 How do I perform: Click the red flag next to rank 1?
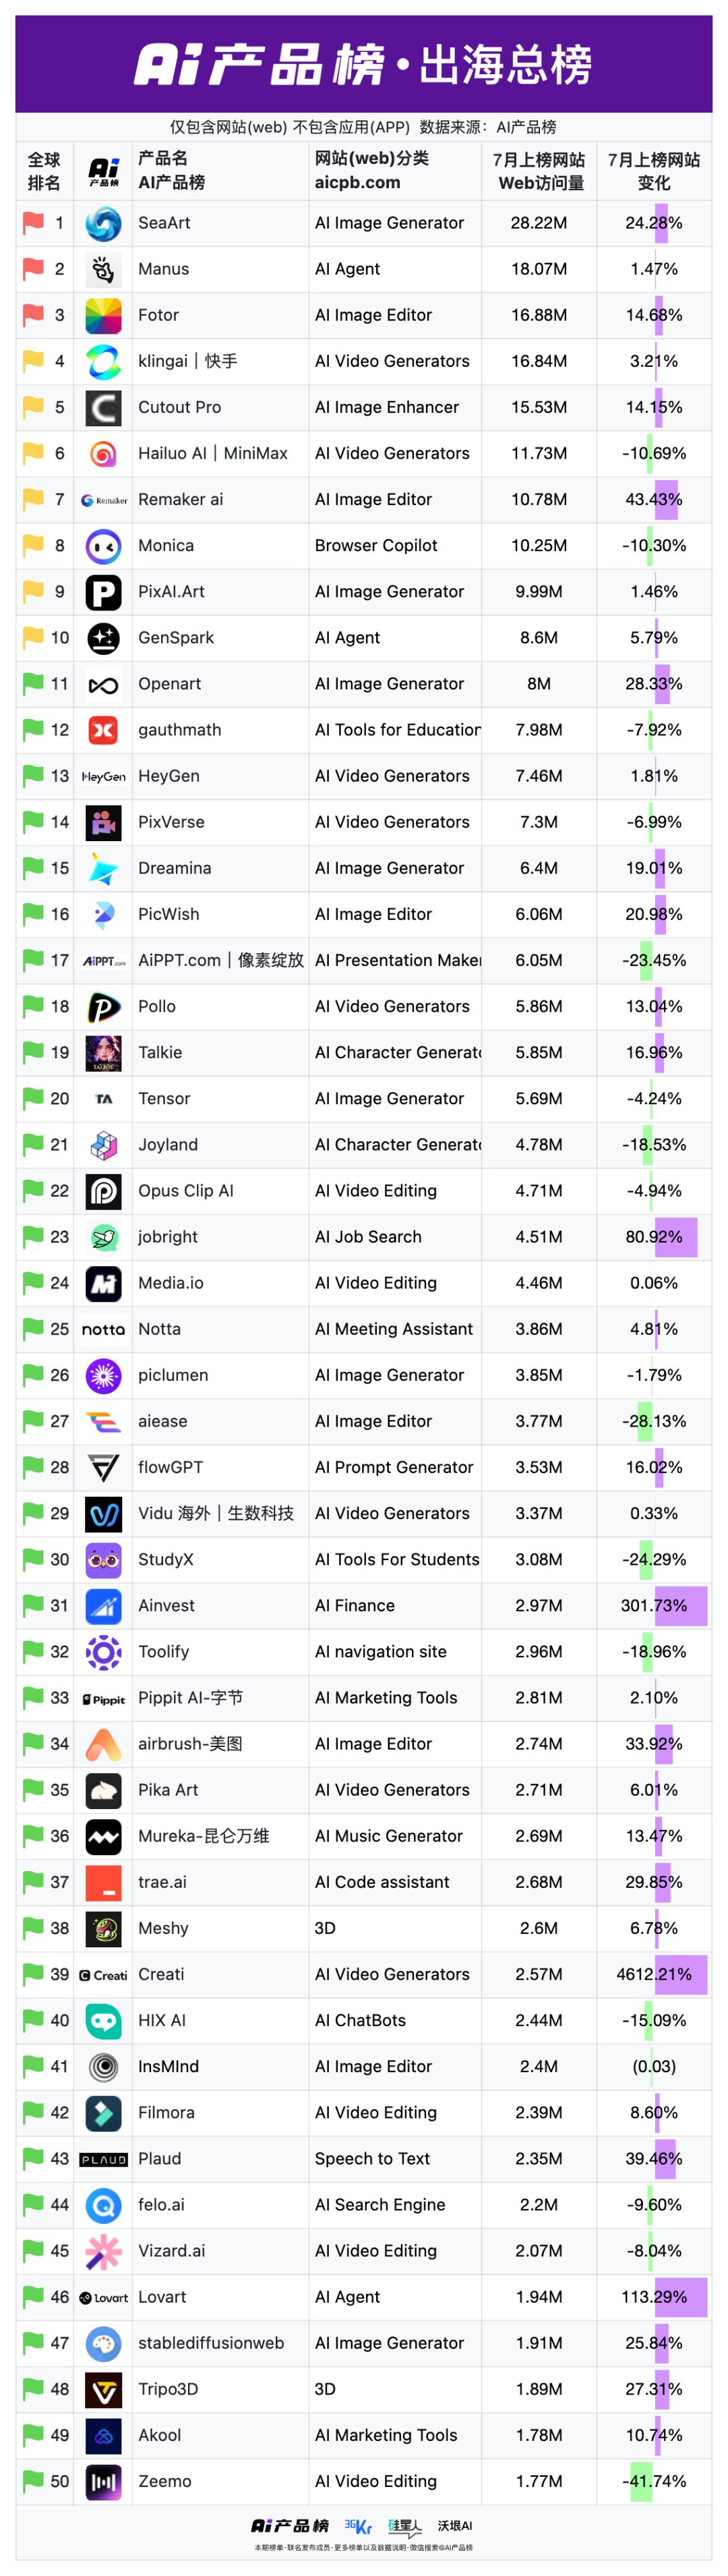click(x=33, y=222)
